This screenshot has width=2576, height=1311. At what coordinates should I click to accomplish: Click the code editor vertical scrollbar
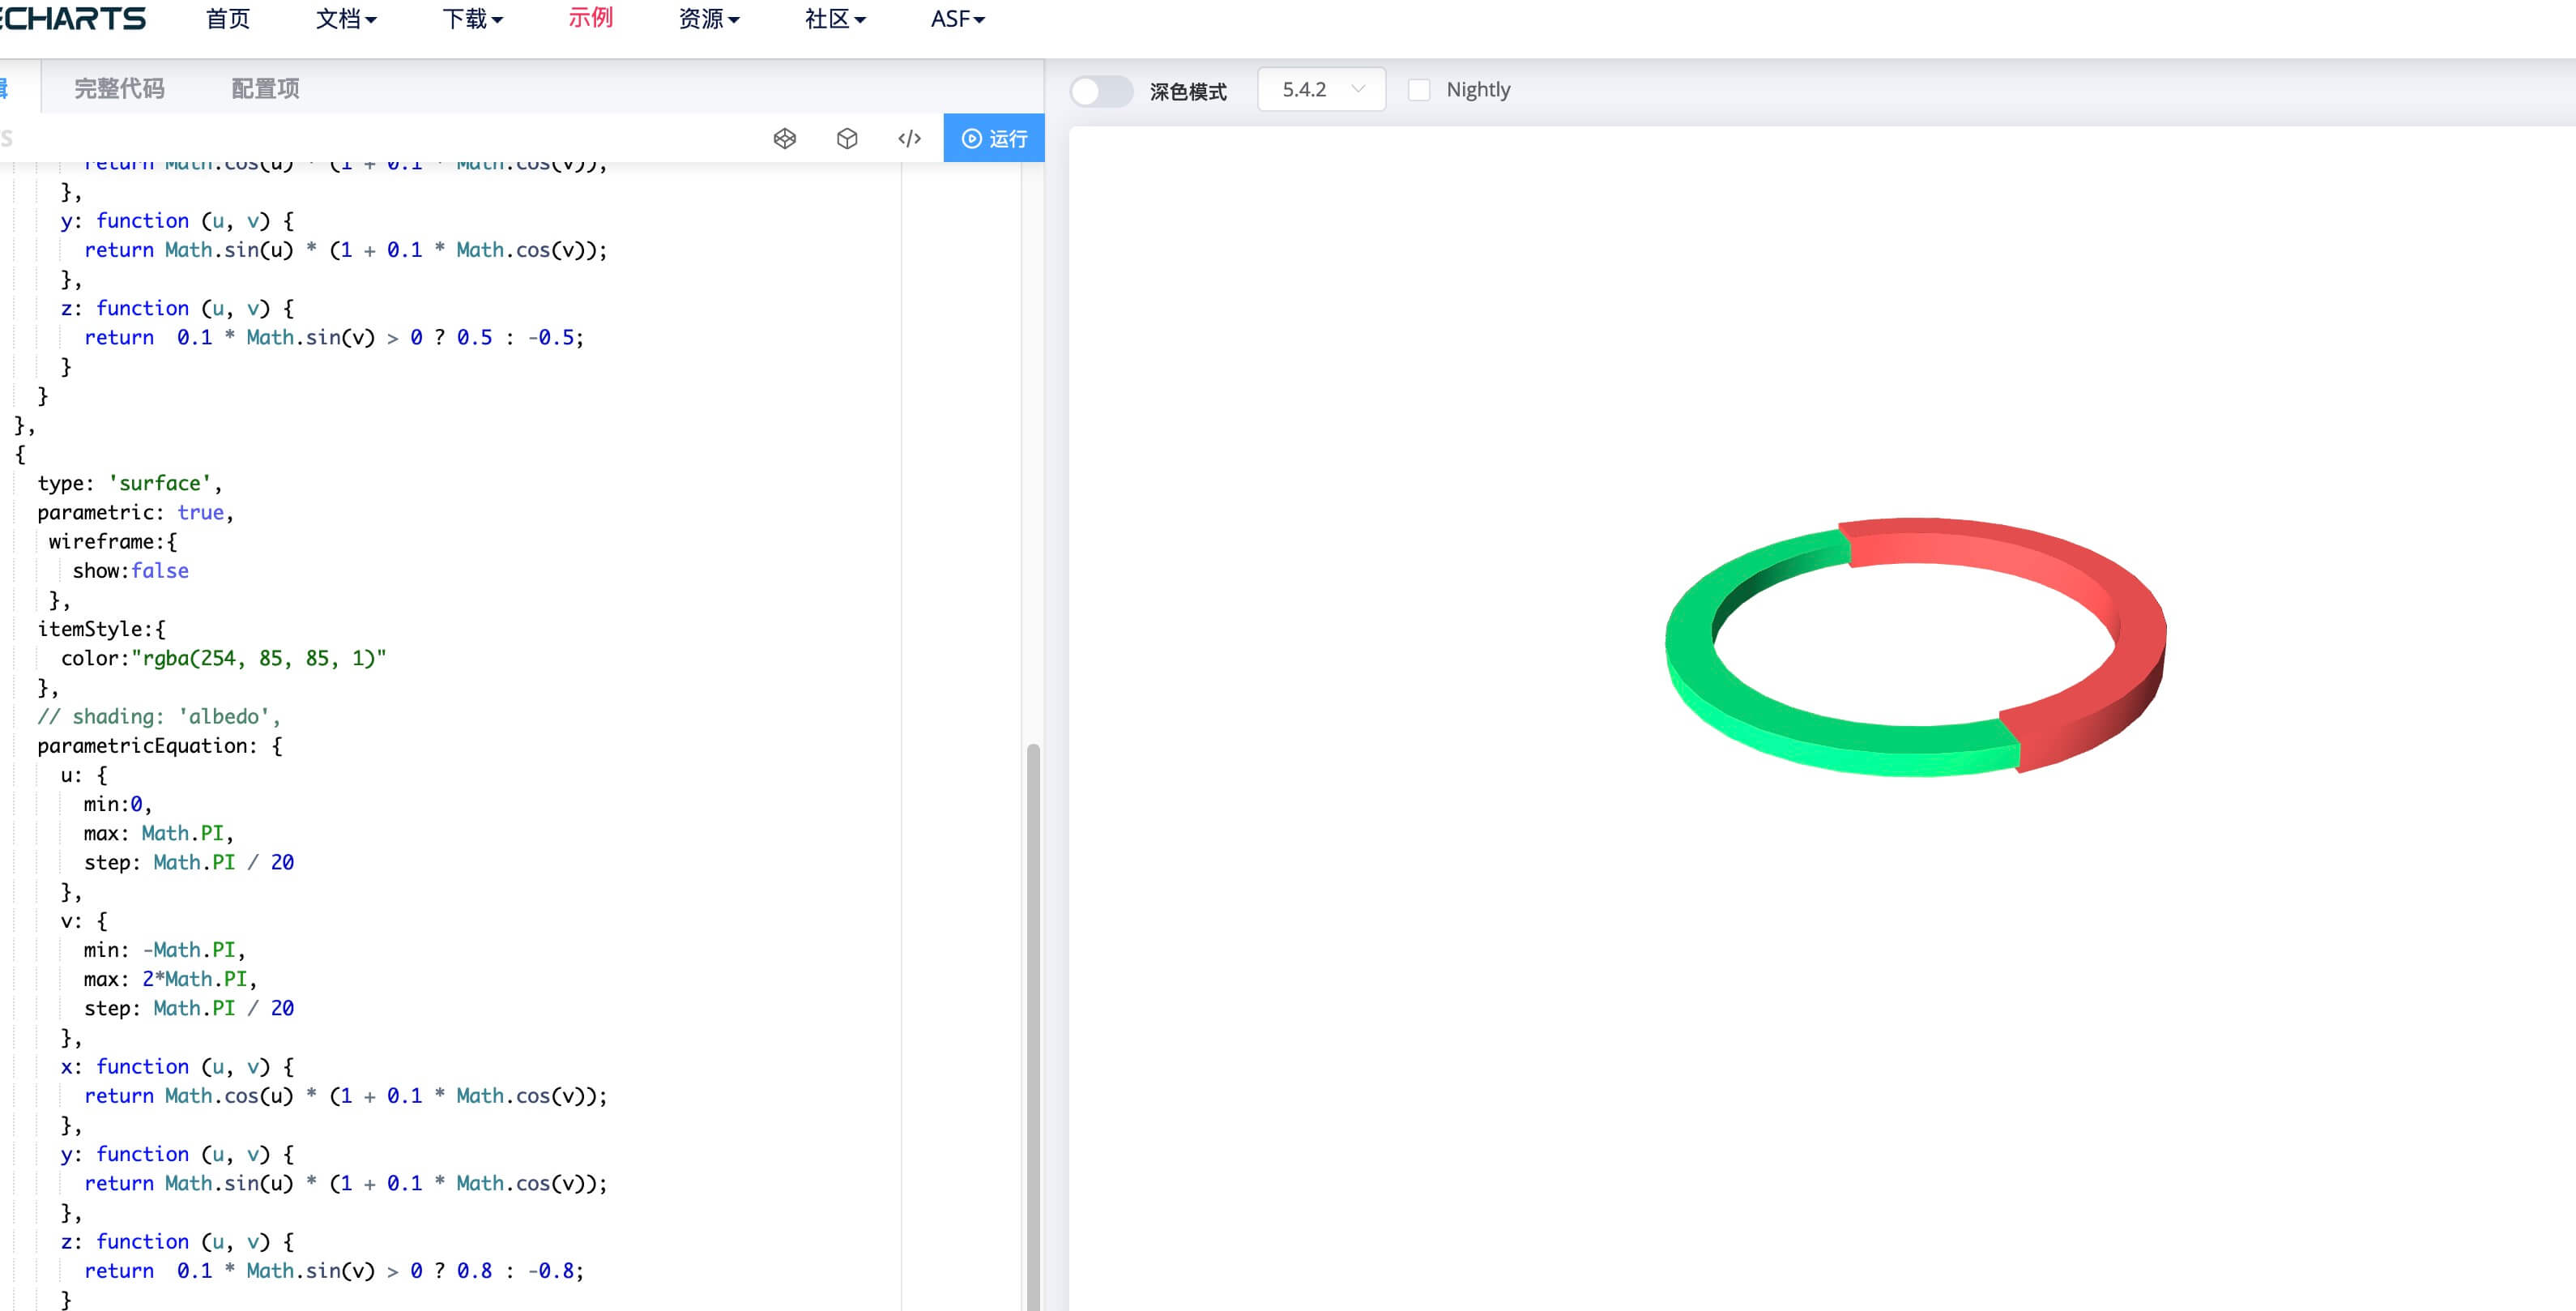[1033, 1000]
